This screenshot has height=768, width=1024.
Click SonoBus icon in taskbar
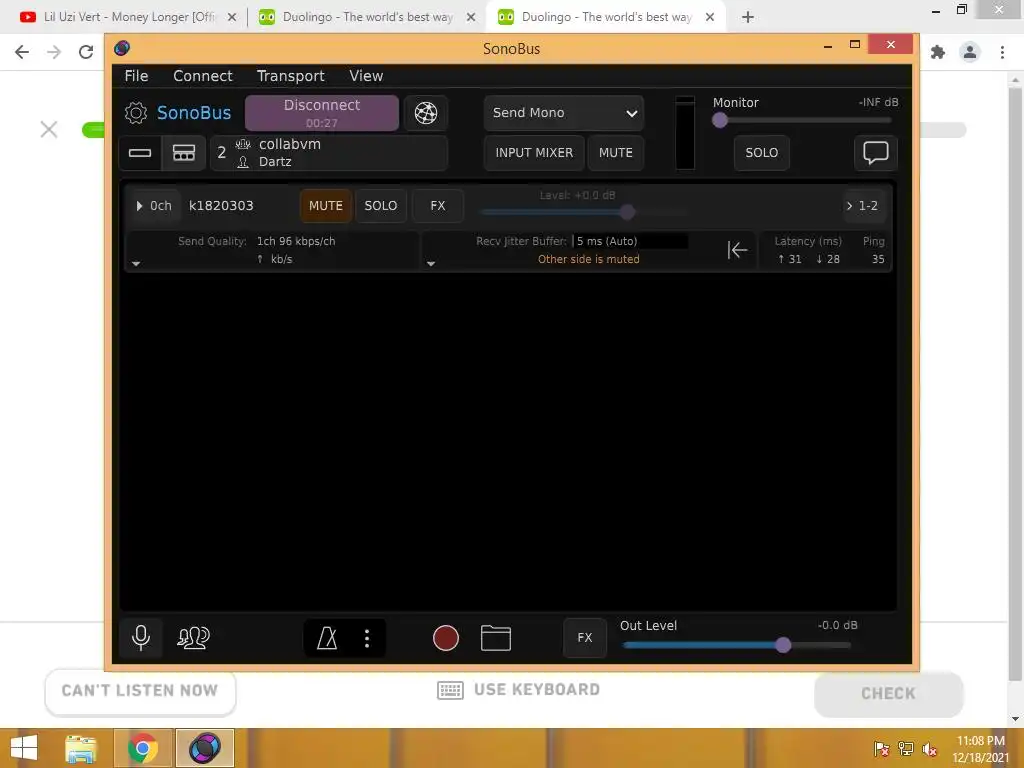pos(205,748)
